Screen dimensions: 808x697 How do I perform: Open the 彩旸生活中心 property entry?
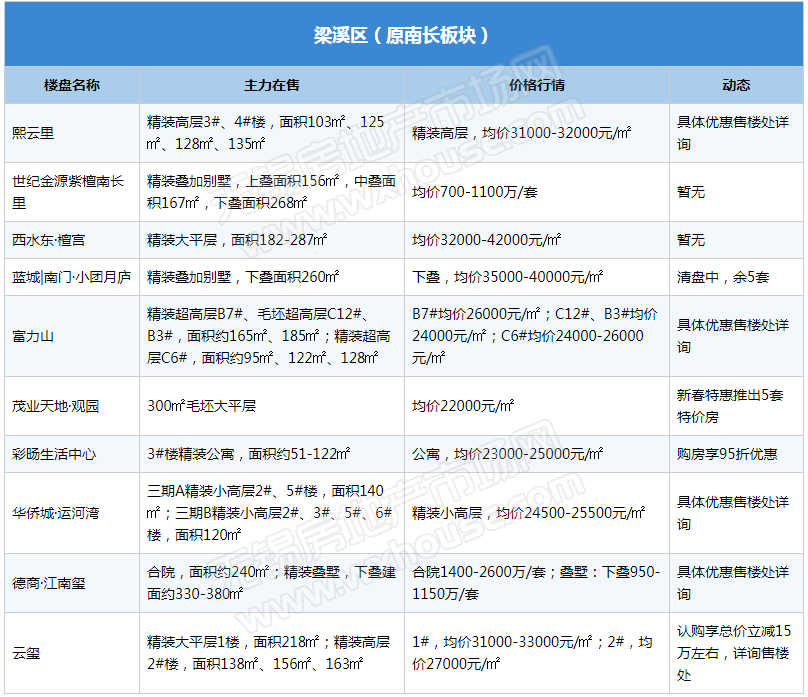click(54, 454)
